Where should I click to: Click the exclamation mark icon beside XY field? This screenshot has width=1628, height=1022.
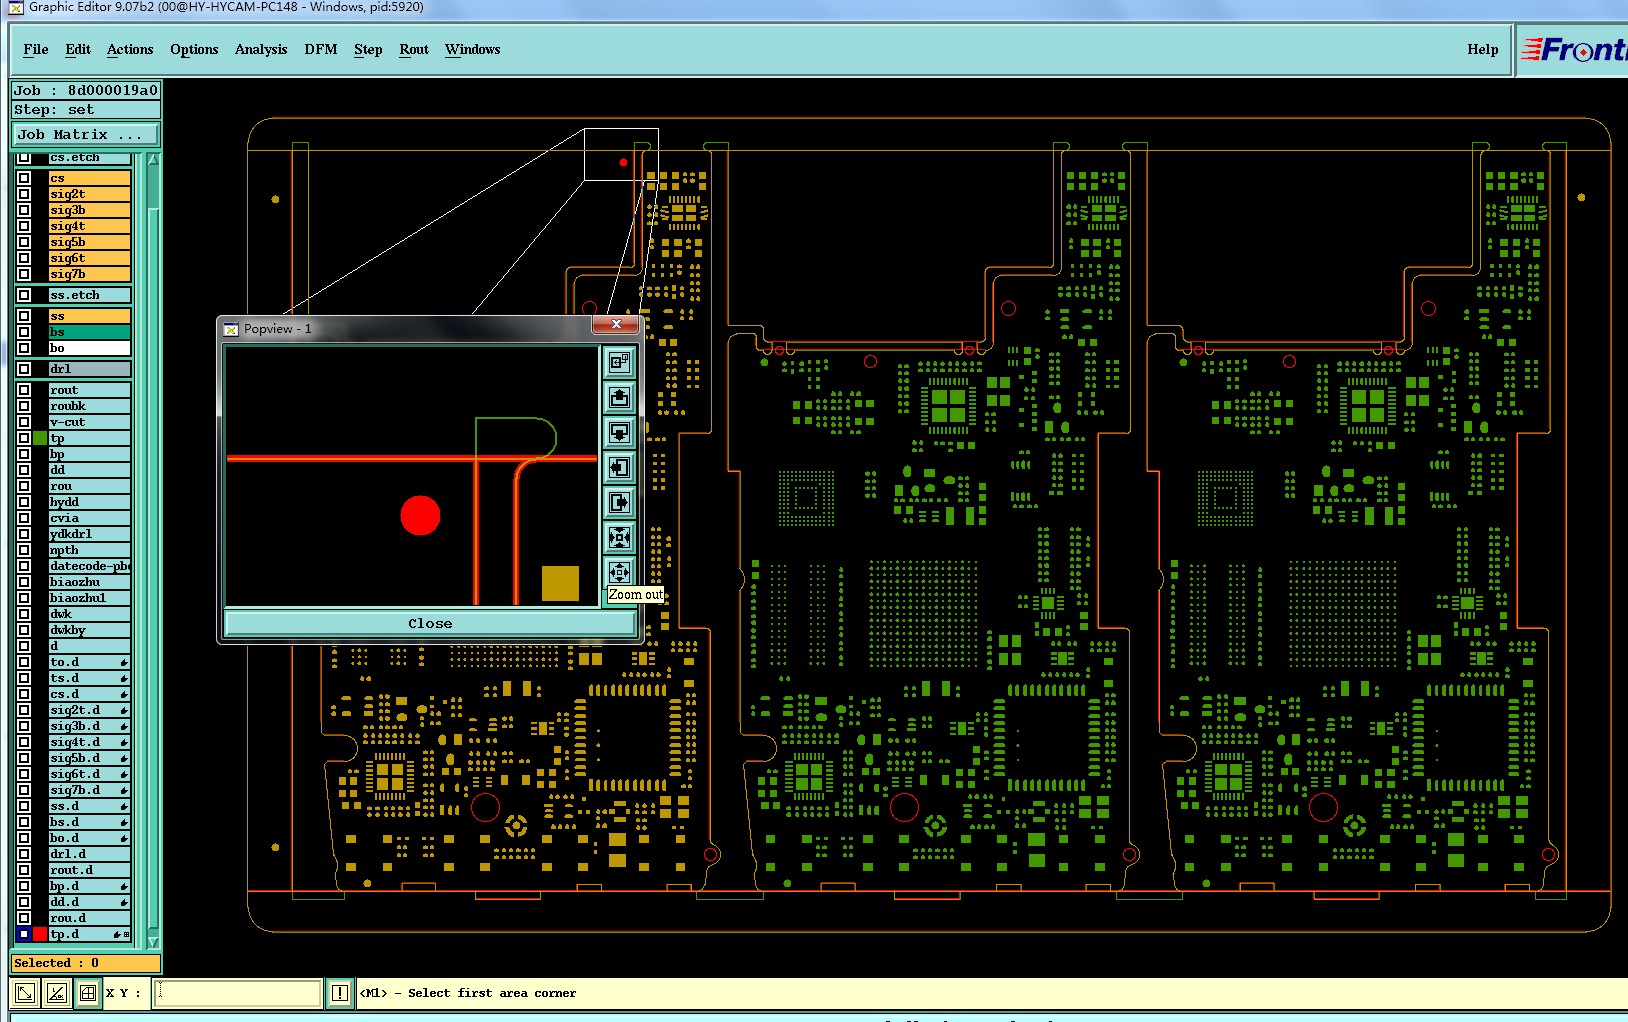tap(340, 993)
